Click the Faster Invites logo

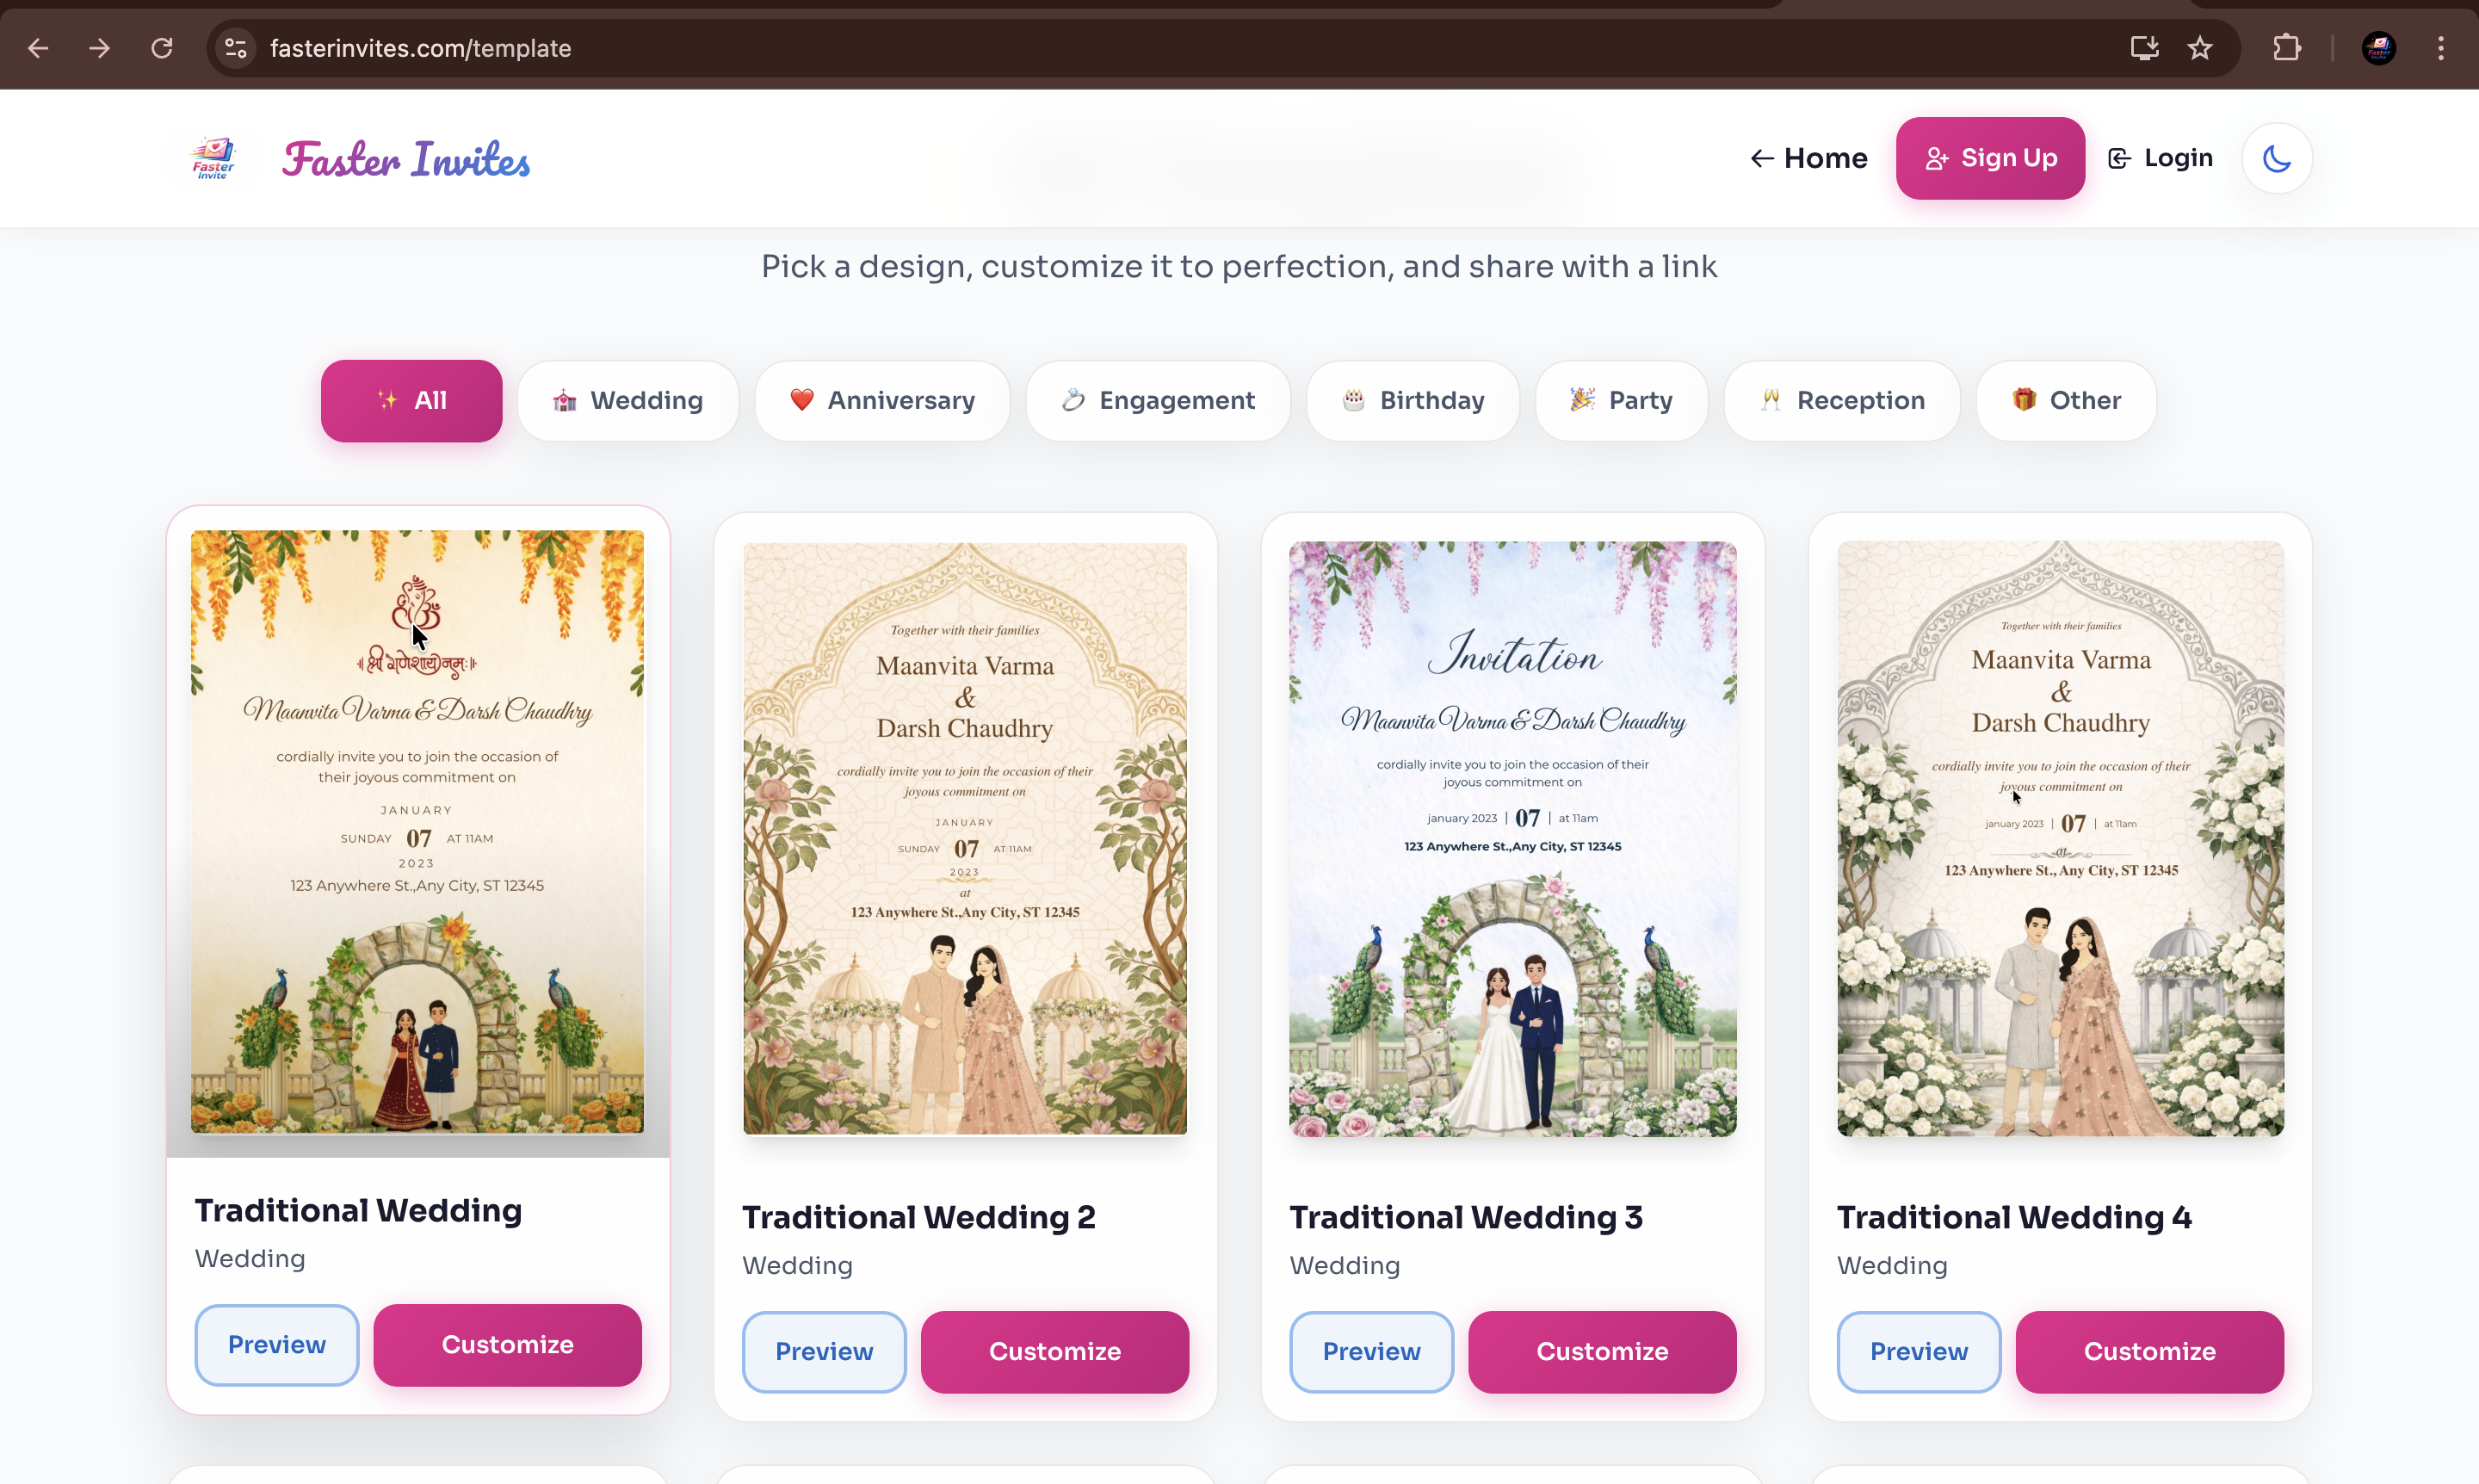coord(212,157)
